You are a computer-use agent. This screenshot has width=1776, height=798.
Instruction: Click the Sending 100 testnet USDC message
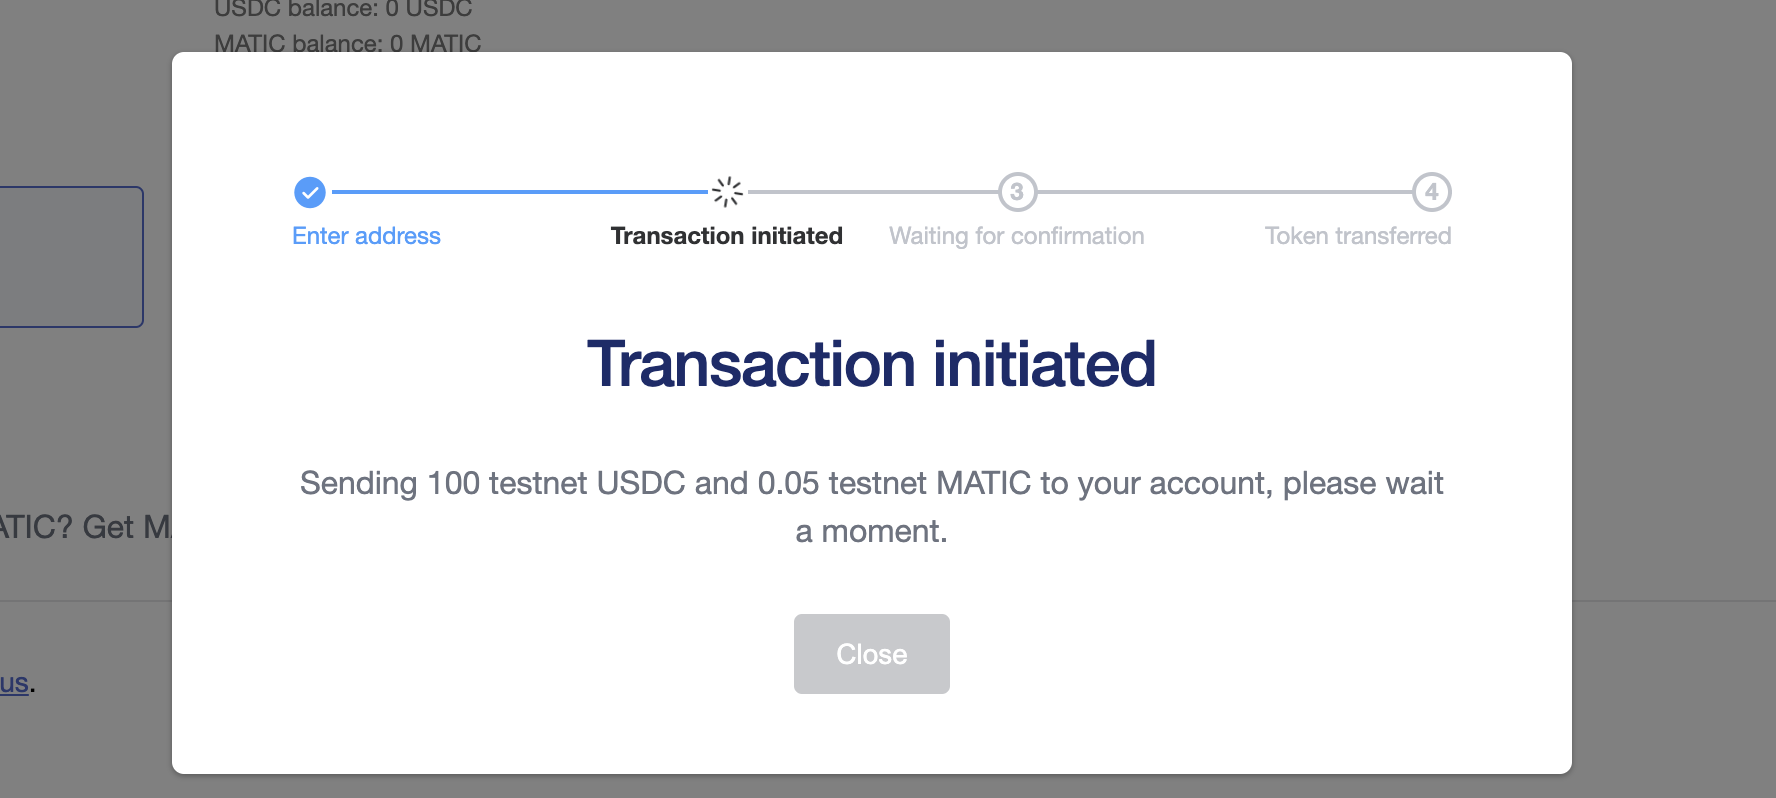point(872,507)
